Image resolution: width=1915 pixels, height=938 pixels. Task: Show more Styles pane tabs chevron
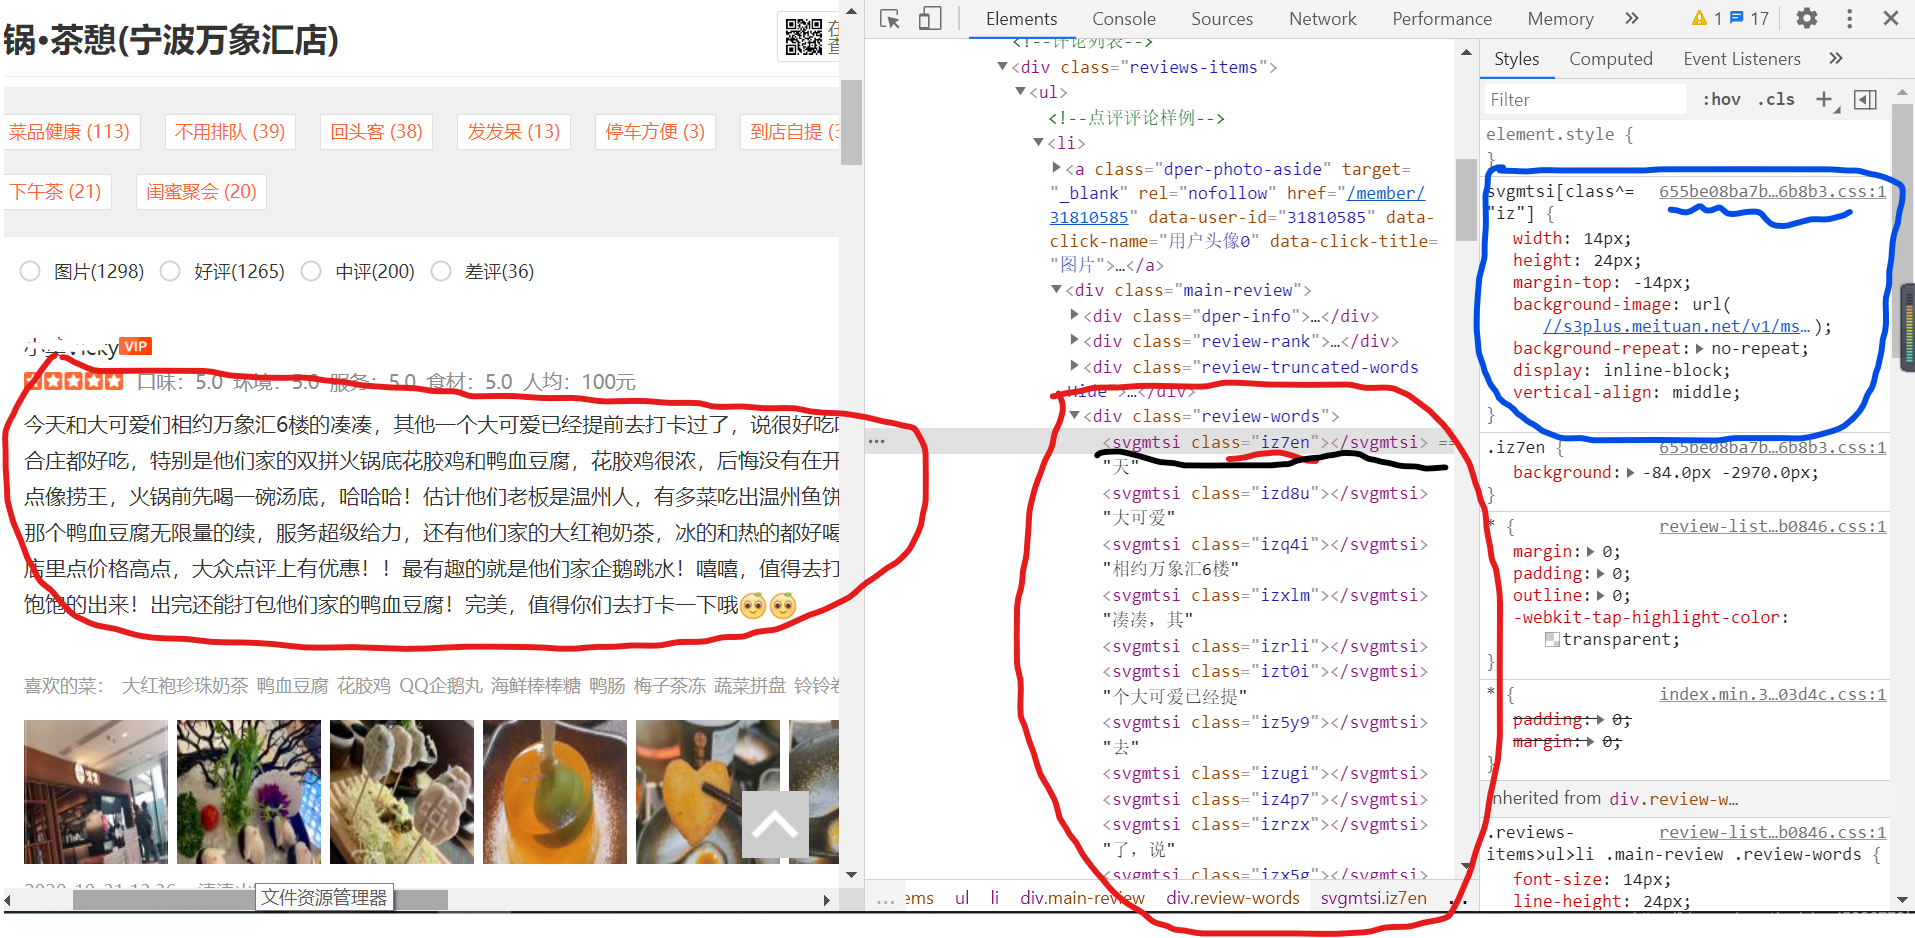tap(1836, 58)
